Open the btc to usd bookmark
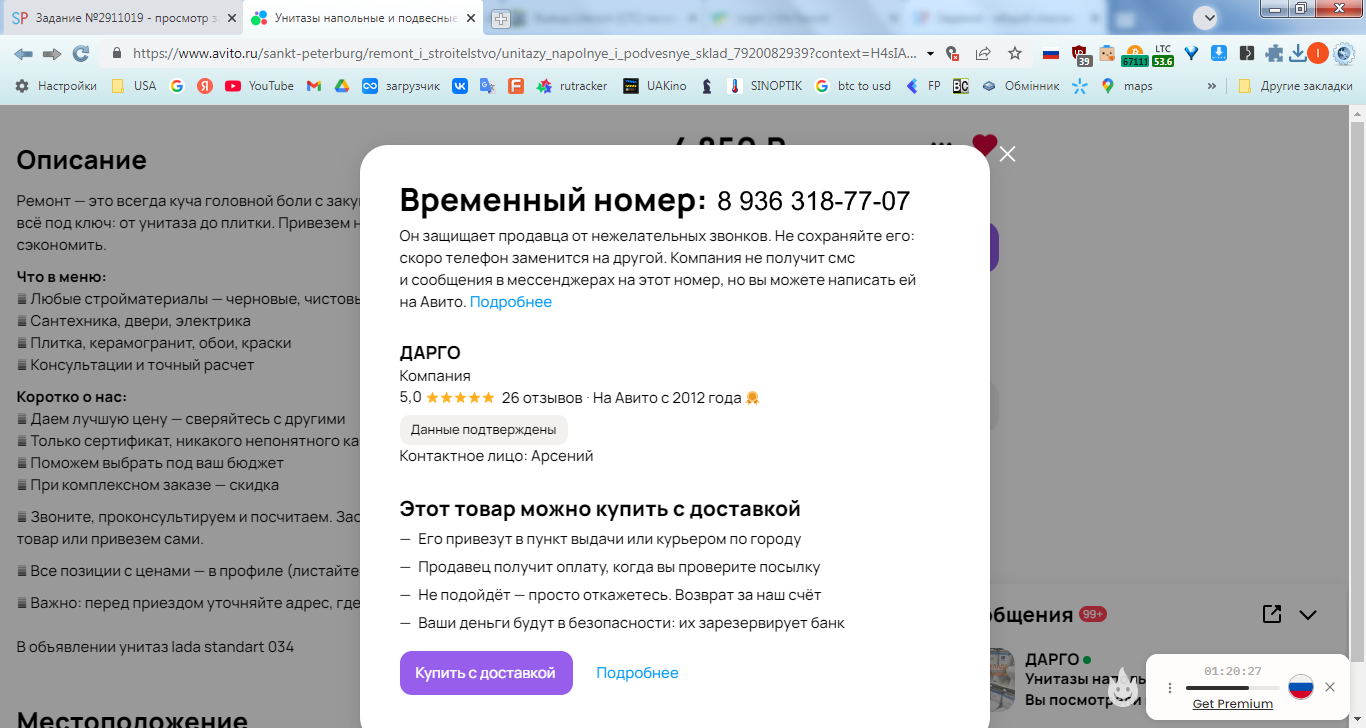The image size is (1366, 728). (853, 86)
